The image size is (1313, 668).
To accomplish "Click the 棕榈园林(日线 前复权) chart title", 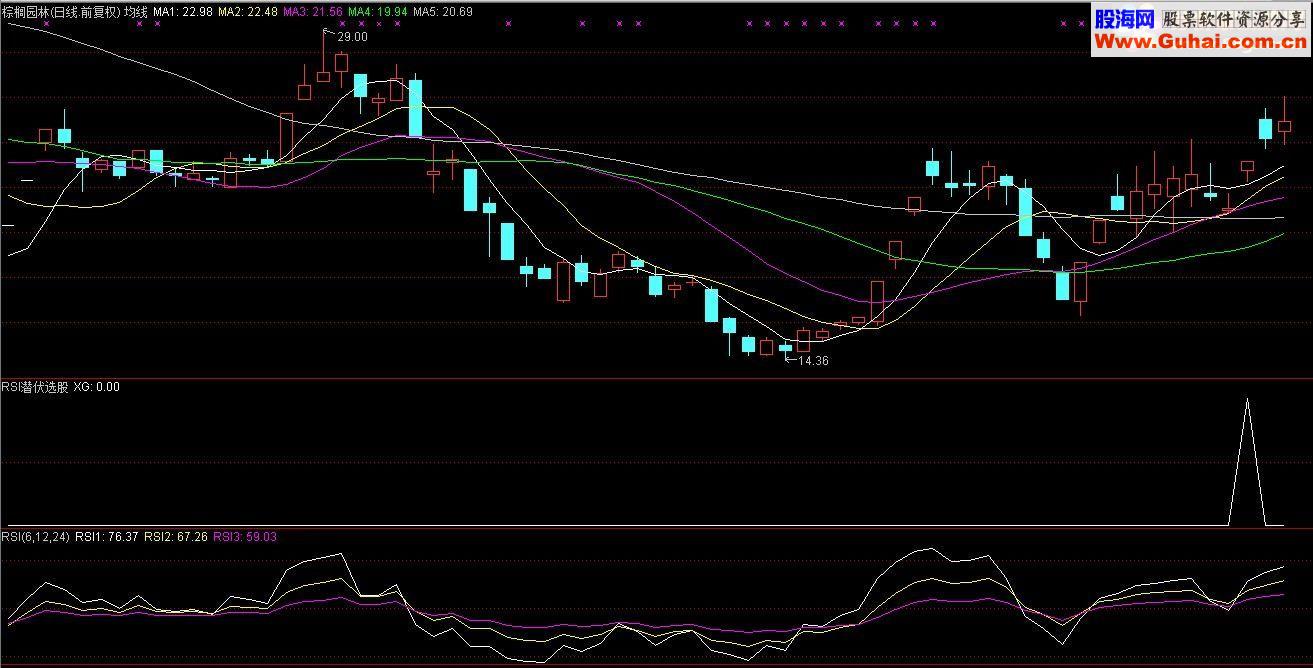I will 61,12.
